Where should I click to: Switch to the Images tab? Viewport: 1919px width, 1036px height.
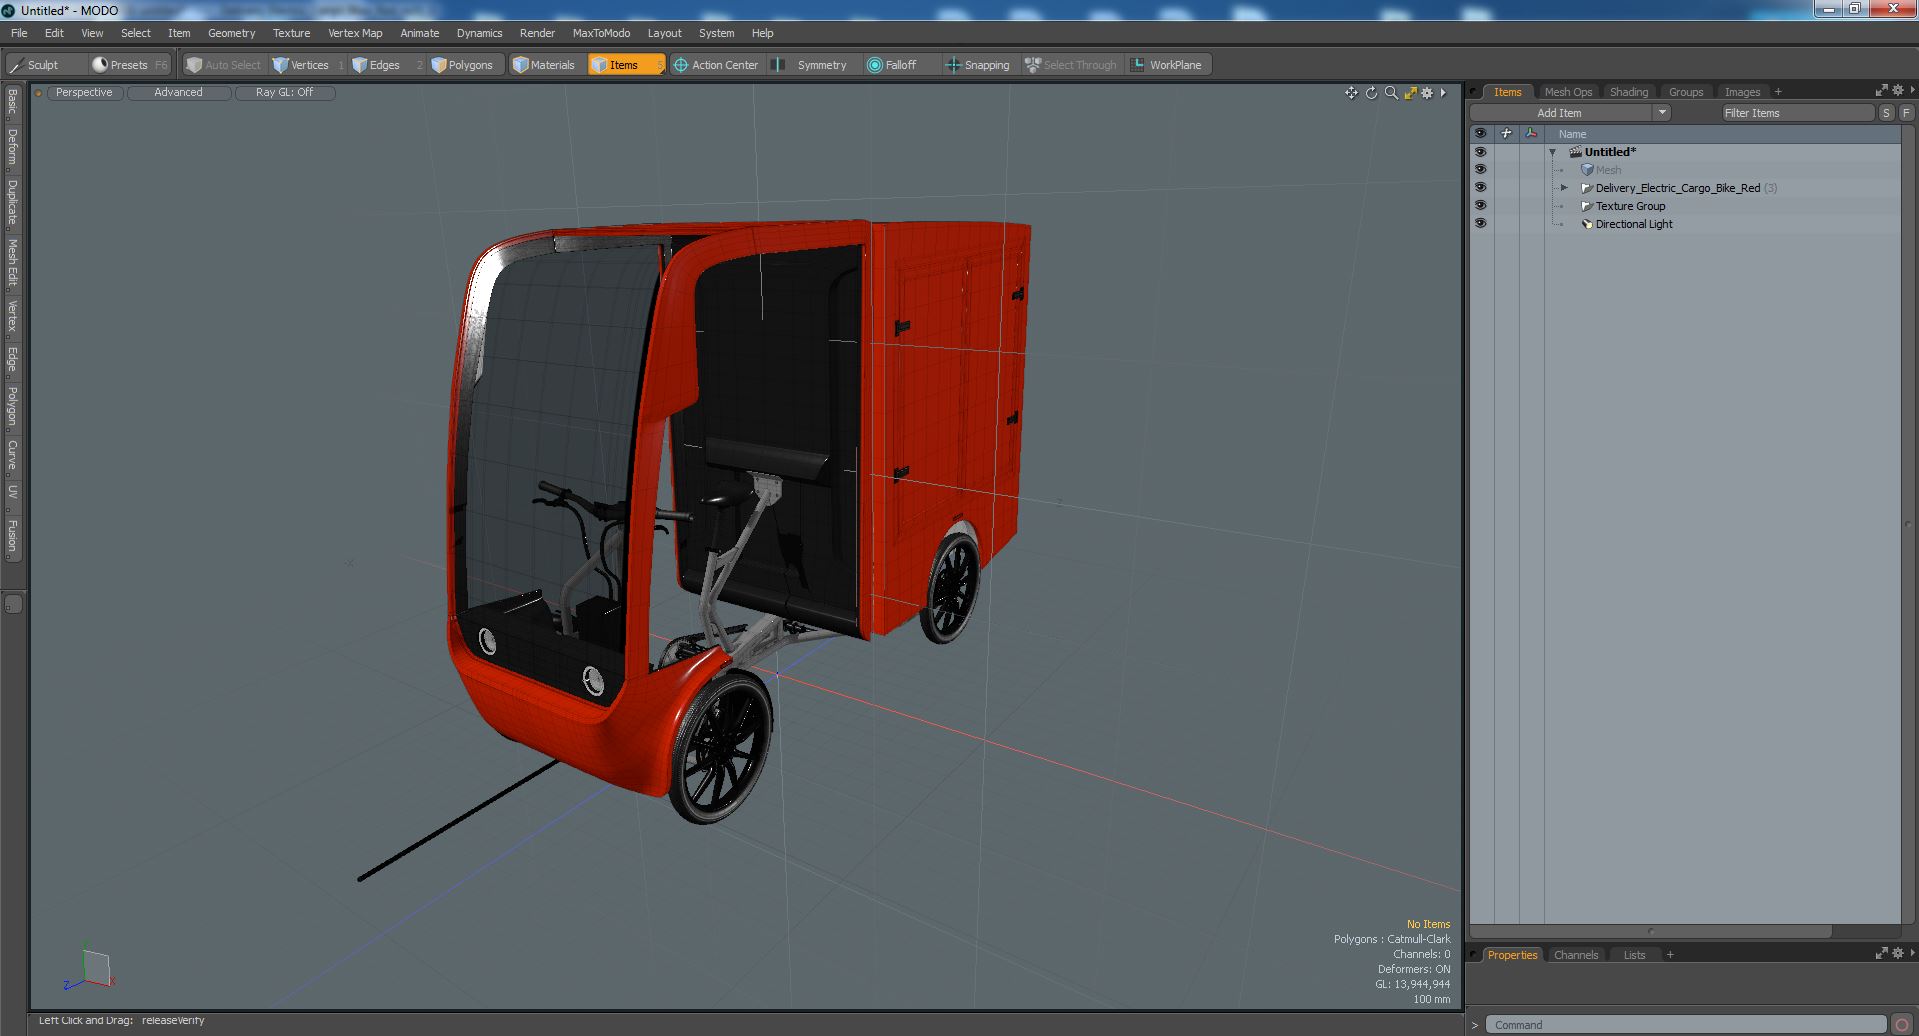coord(1742,92)
